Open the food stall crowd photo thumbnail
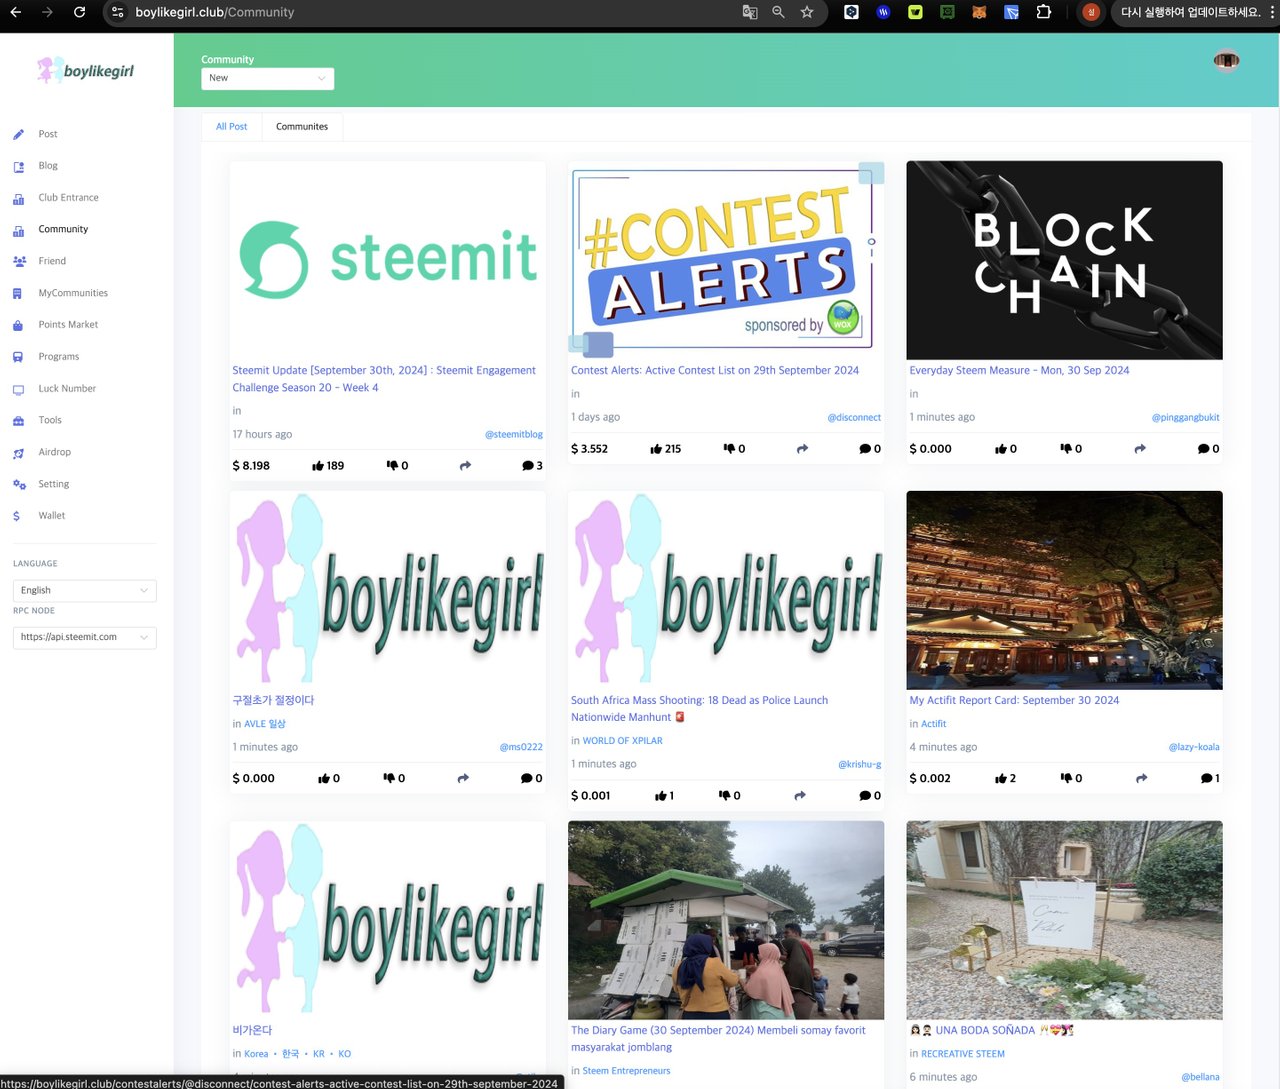This screenshot has width=1280, height=1089. [726, 920]
